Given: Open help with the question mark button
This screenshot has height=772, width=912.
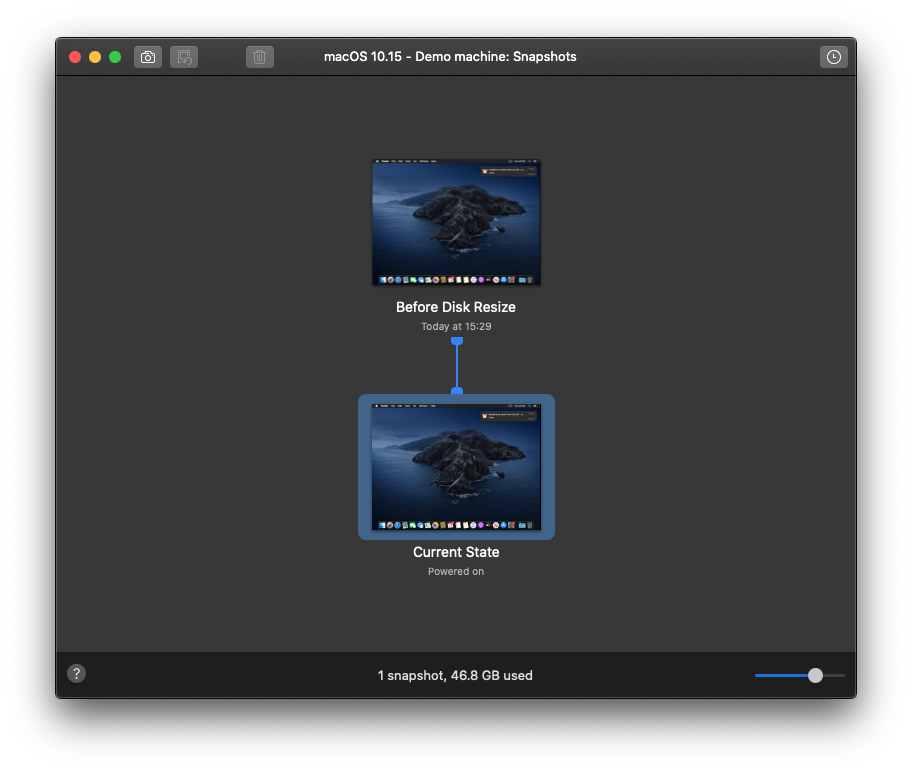Looking at the screenshot, I should [76, 674].
